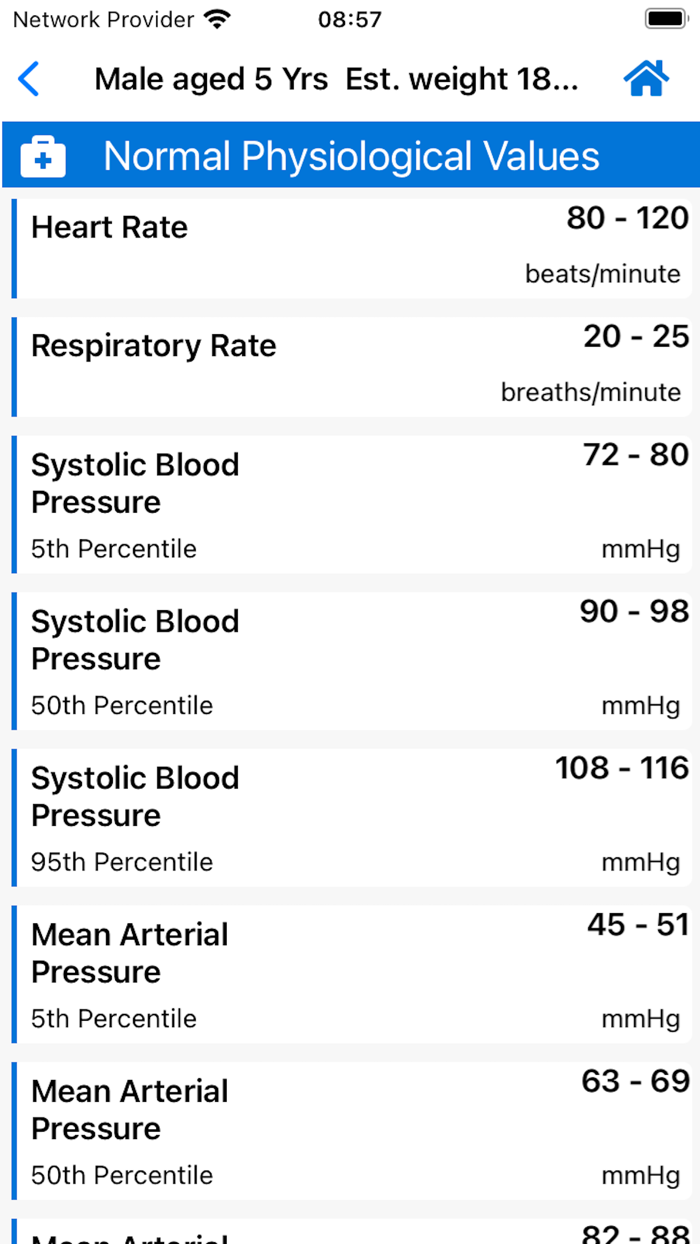Image resolution: width=700 pixels, height=1244 pixels.
Task: Tap the medical kit icon beside Normal Physiological Values
Action: (x=44, y=155)
